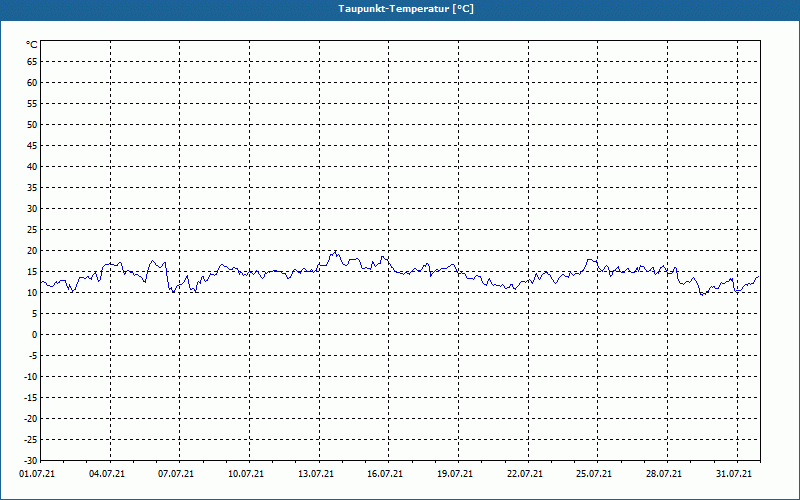This screenshot has width=800, height=500.
Task: Click the 19.07.21 date on the axis
Action: [x=456, y=474]
